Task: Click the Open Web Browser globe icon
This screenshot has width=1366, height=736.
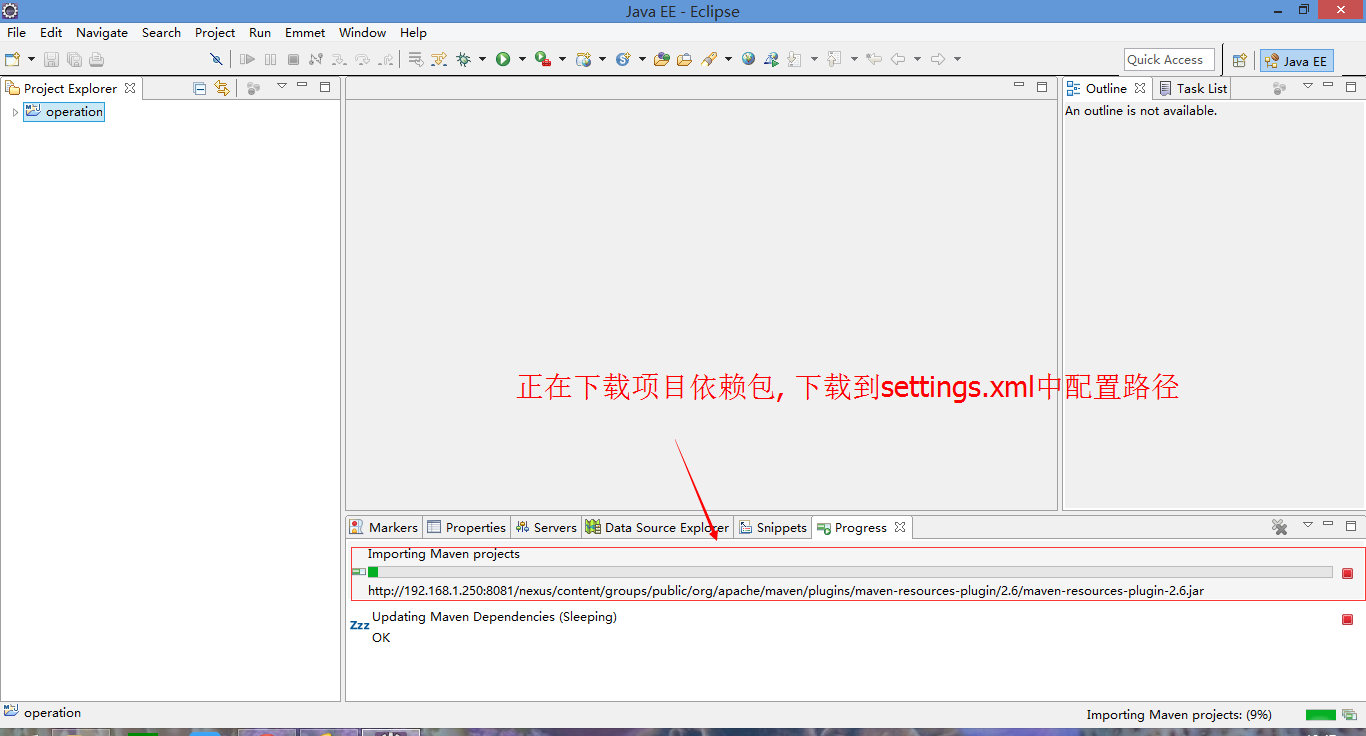Action: (x=749, y=60)
